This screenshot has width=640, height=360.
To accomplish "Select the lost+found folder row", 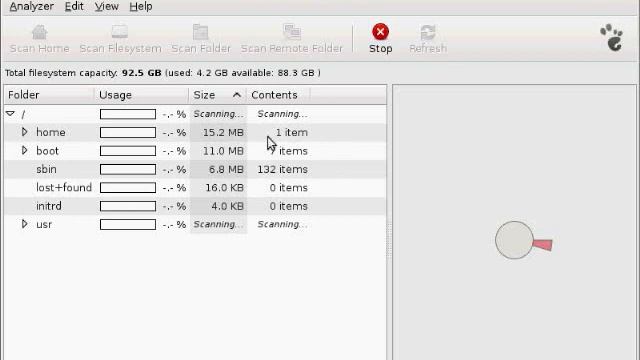I will coord(195,188).
